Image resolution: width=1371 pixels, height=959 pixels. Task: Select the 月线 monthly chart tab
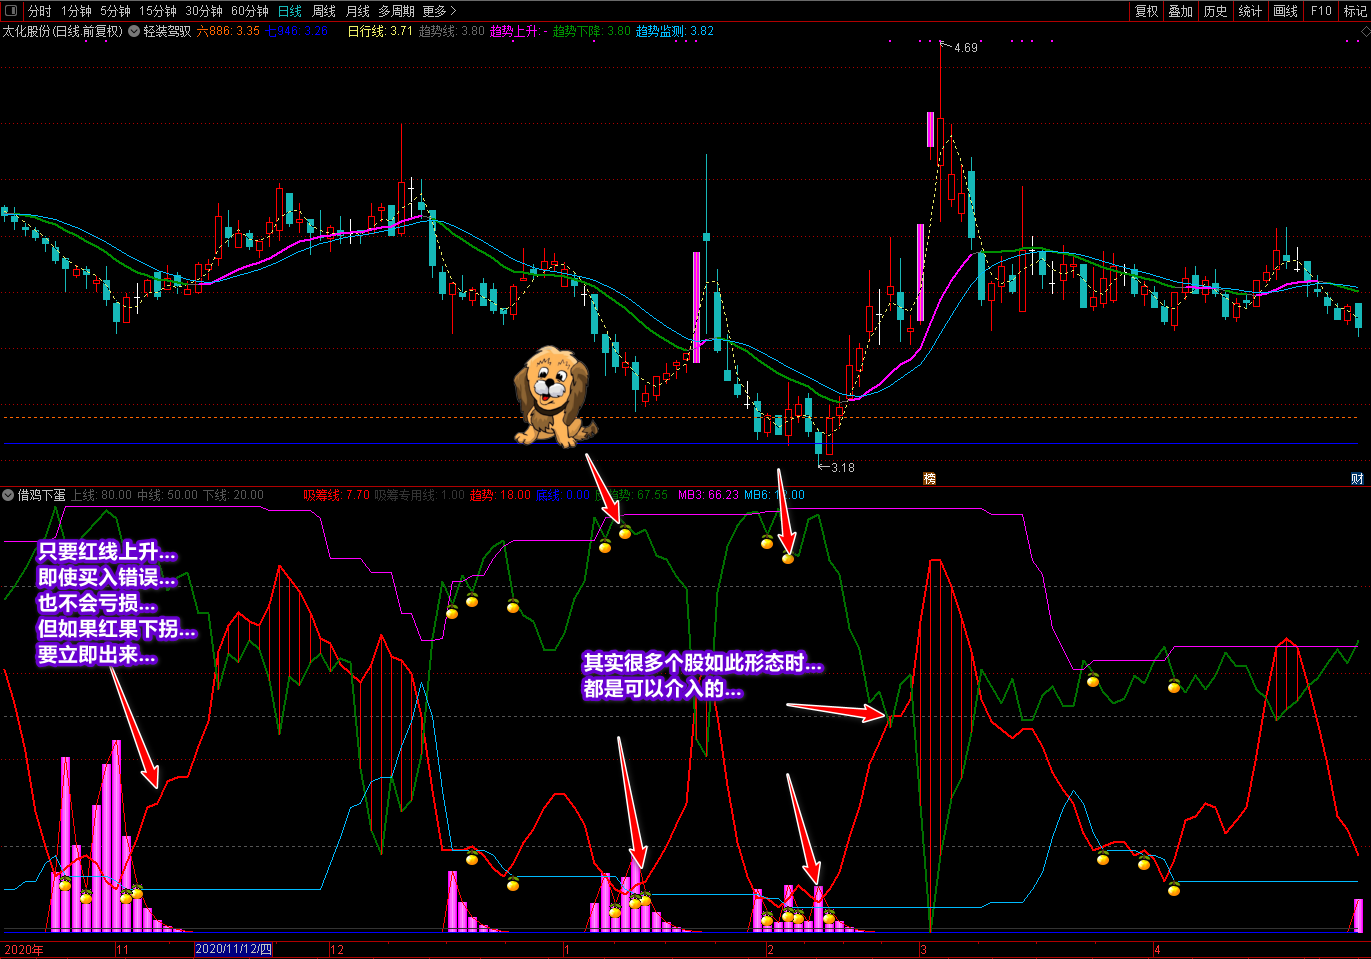pos(358,11)
